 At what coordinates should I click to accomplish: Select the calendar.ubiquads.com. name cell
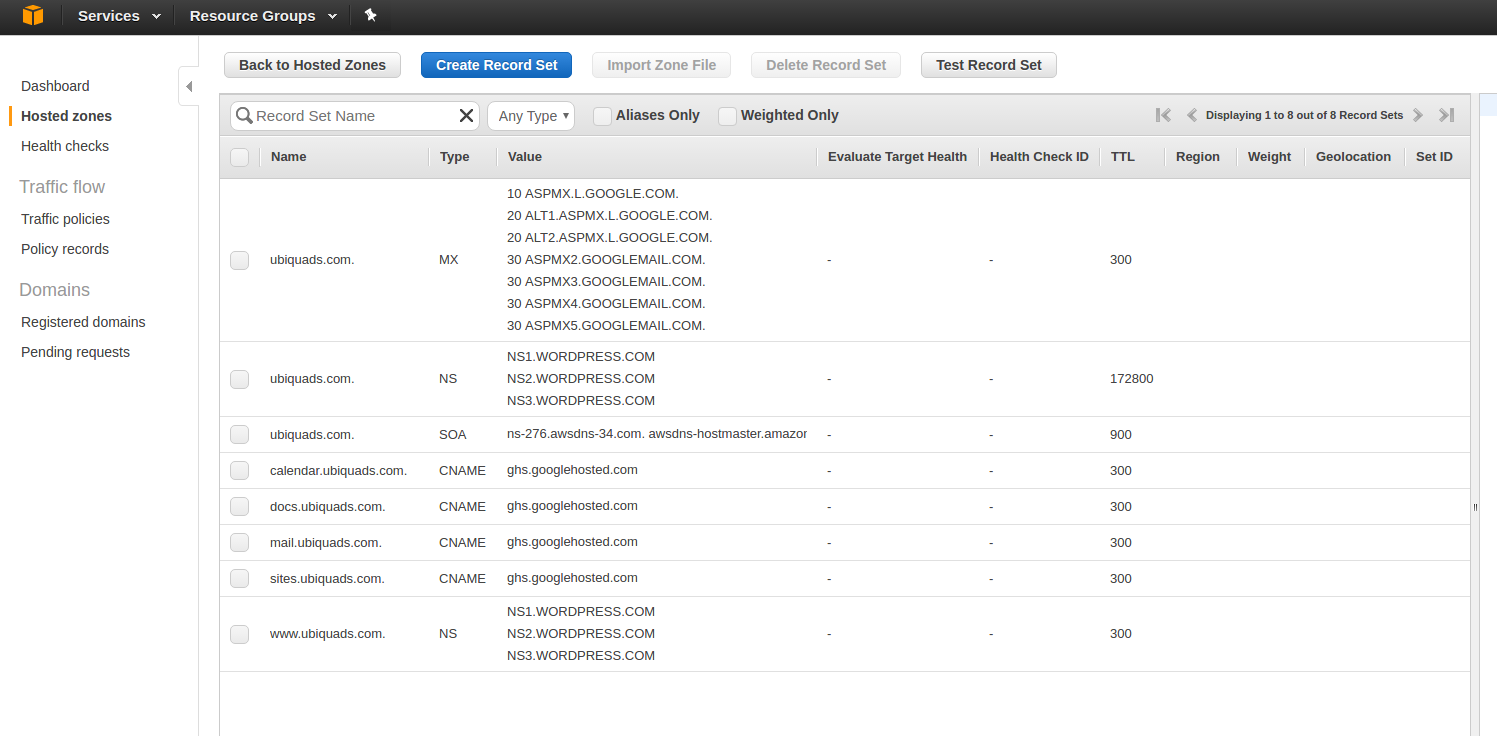click(338, 471)
